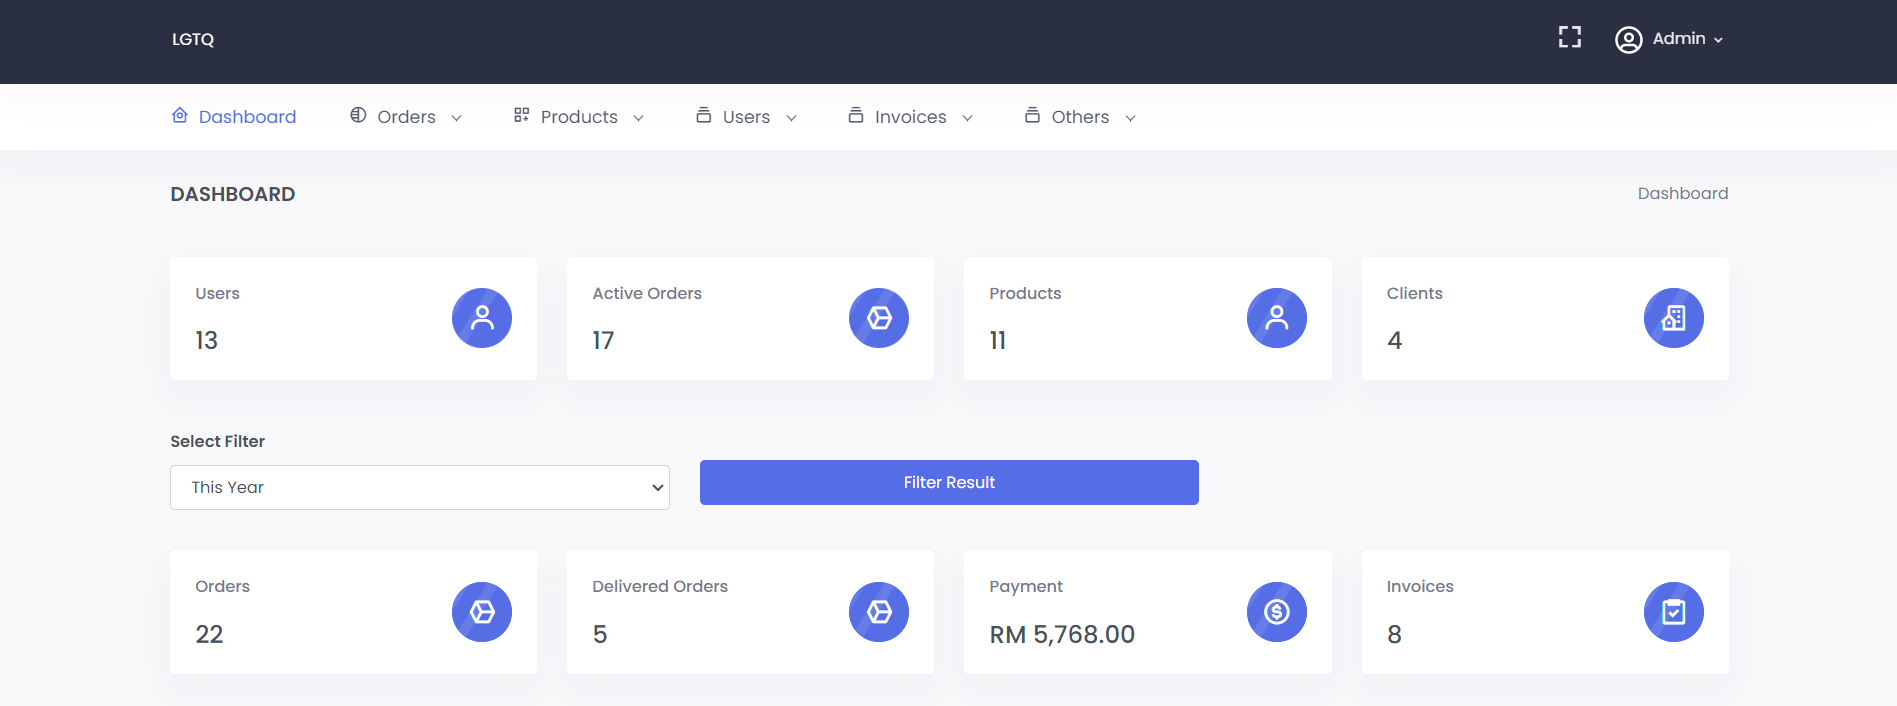
Task: Click the Products card person icon
Action: [x=1276, y=318]
